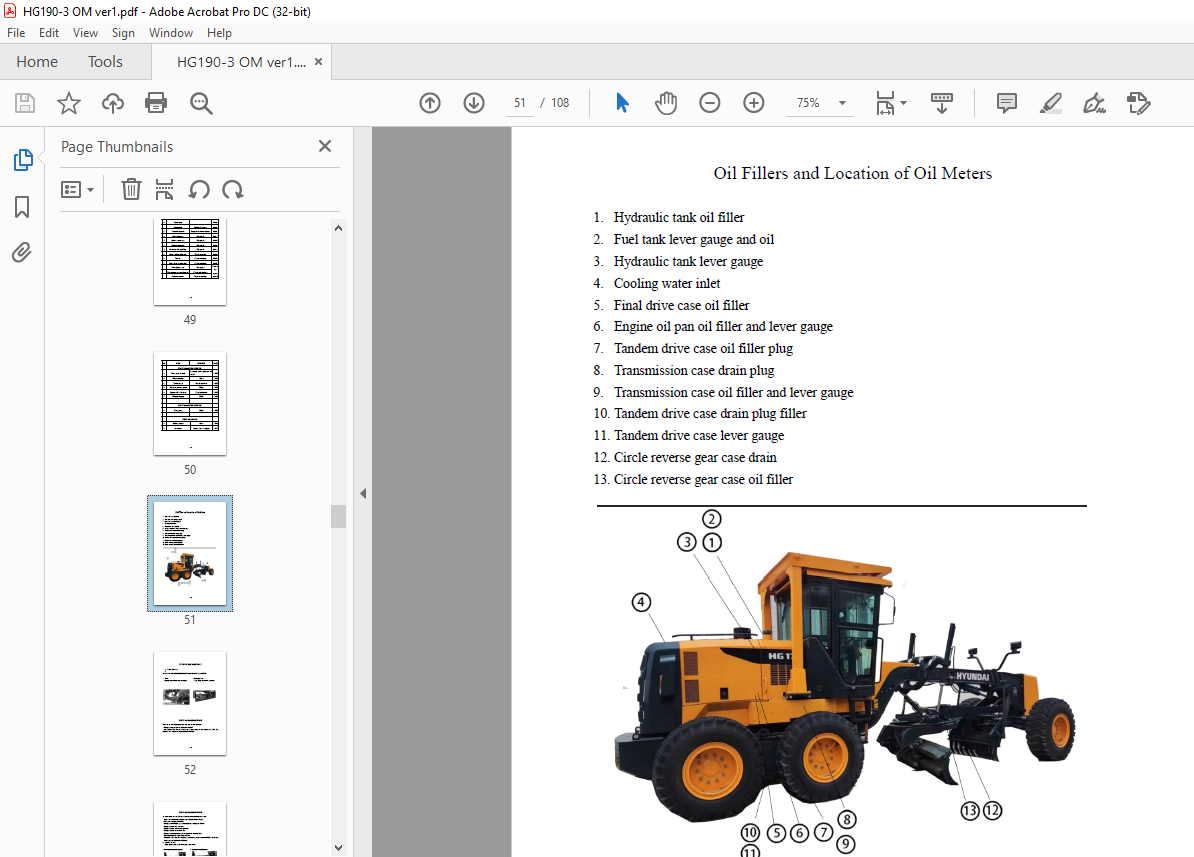This screenshot has height=857, width=1194.
Task: Select page 51 thumbnail
Action: coord(190,554)
